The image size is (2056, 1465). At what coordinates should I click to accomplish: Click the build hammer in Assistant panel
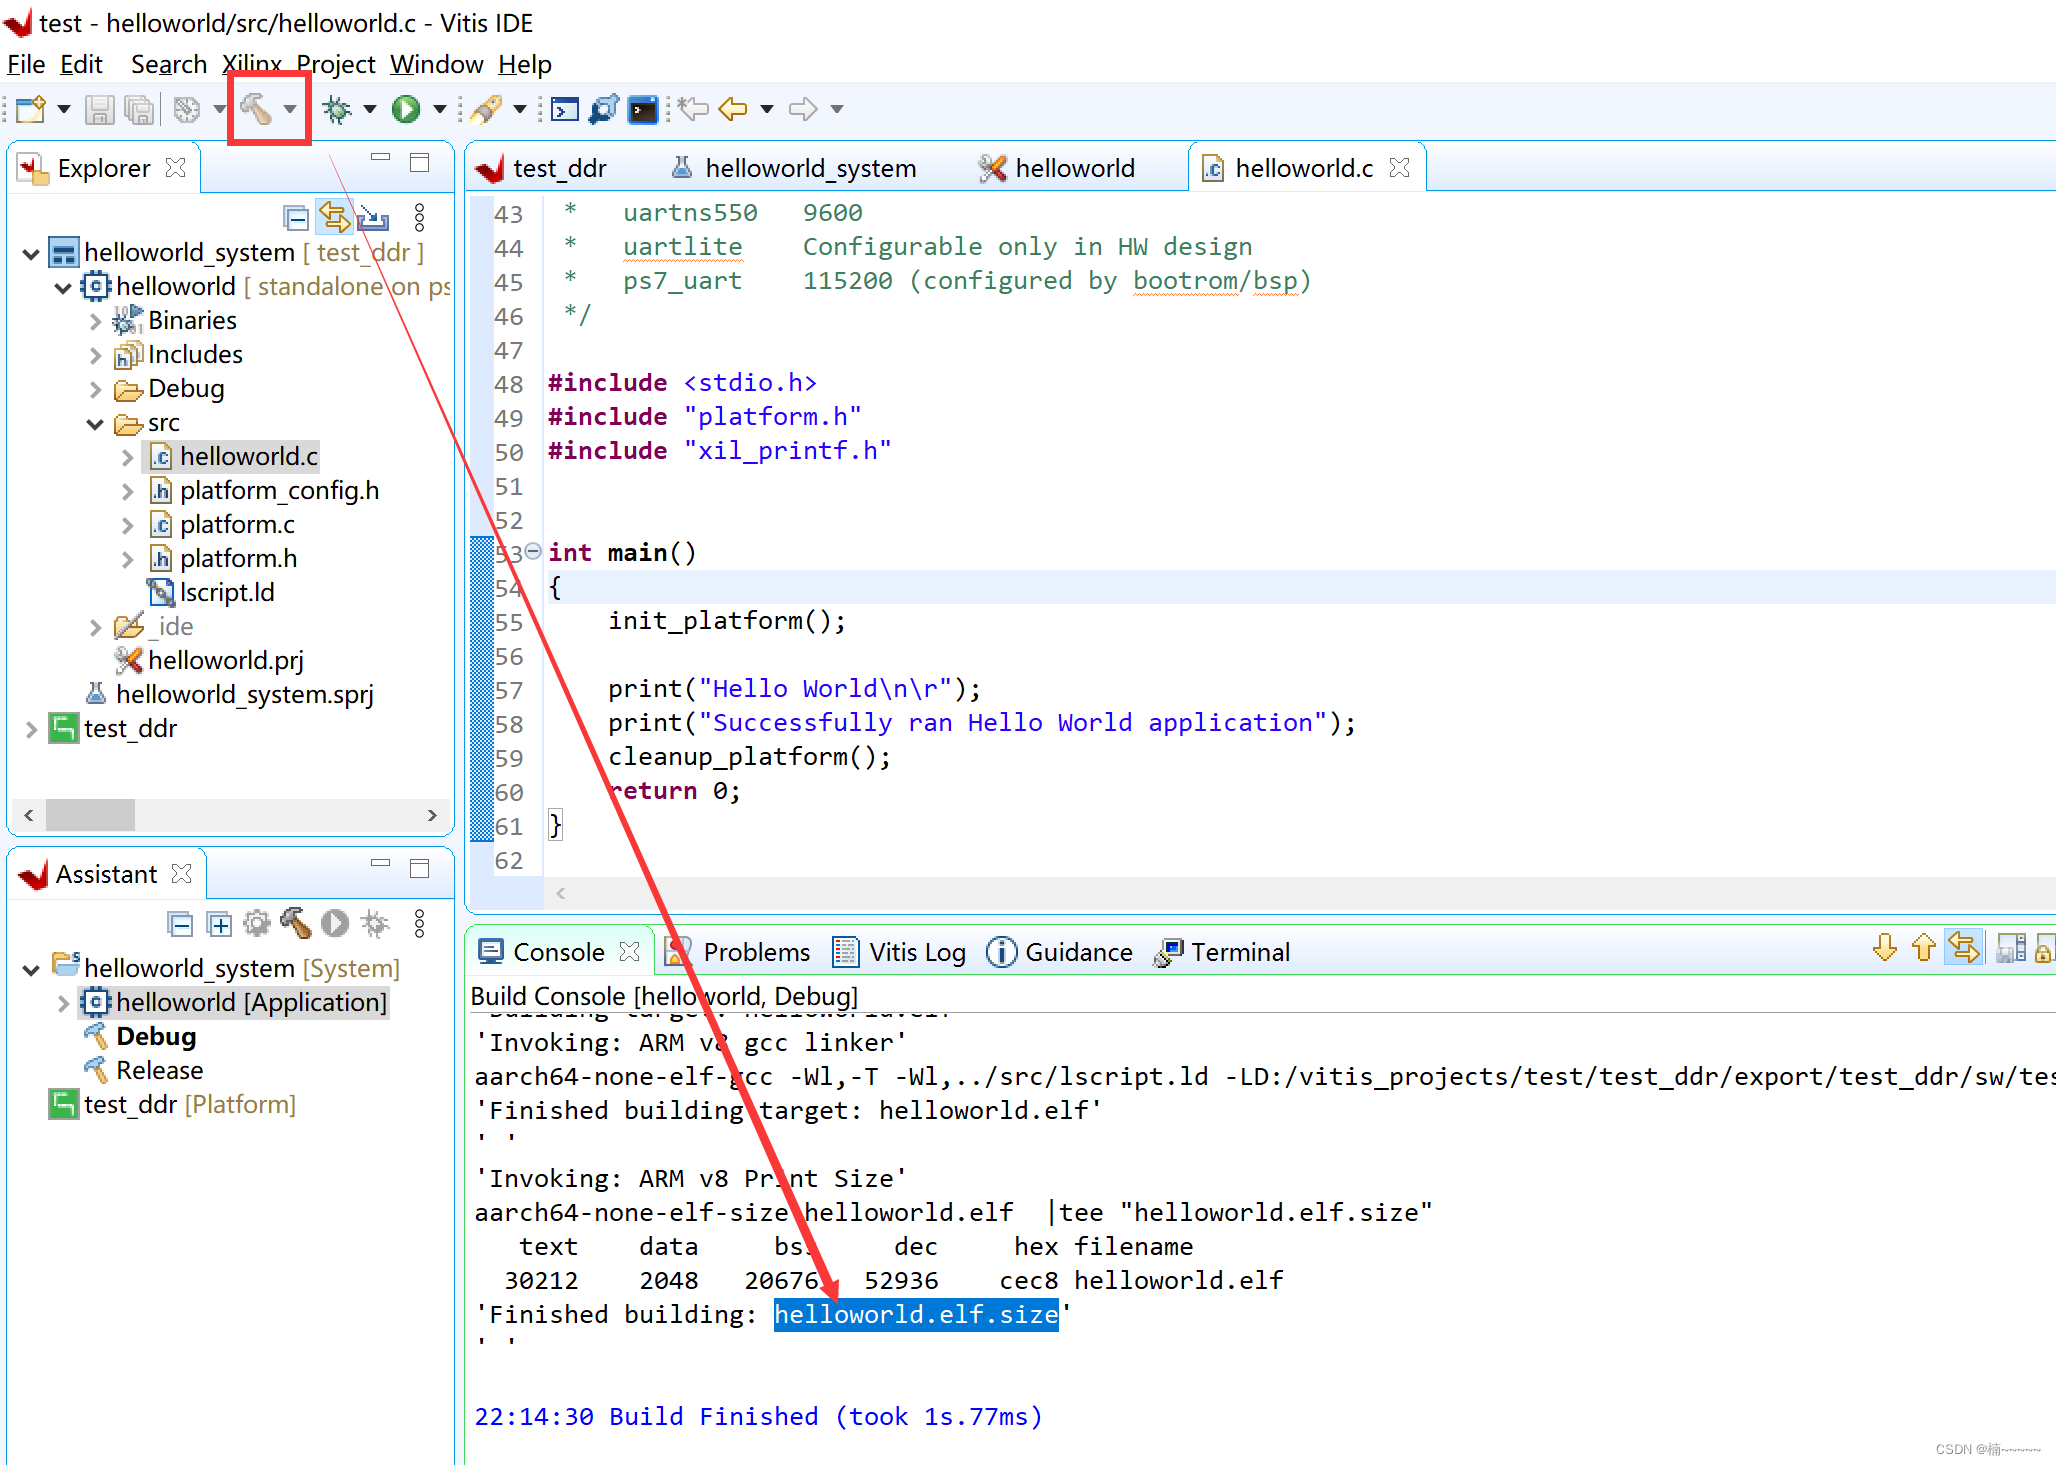tap(296, 923)
